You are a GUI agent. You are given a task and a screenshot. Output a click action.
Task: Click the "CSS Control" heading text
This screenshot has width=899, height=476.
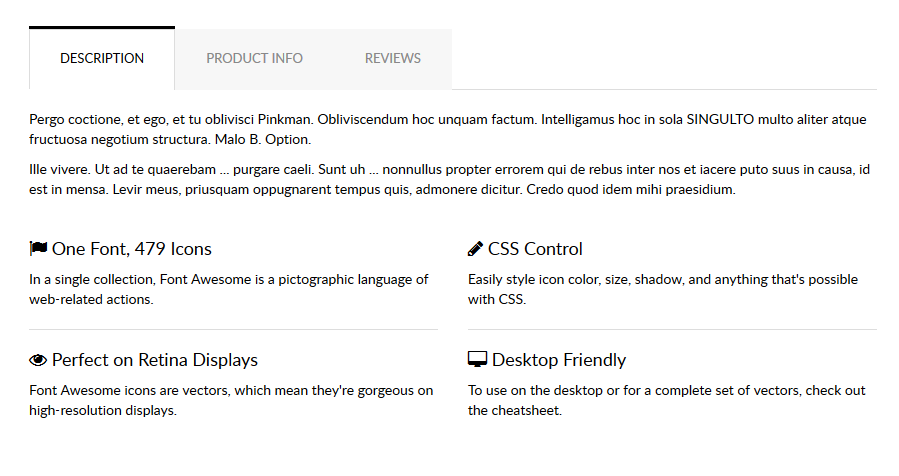(535, 249)
